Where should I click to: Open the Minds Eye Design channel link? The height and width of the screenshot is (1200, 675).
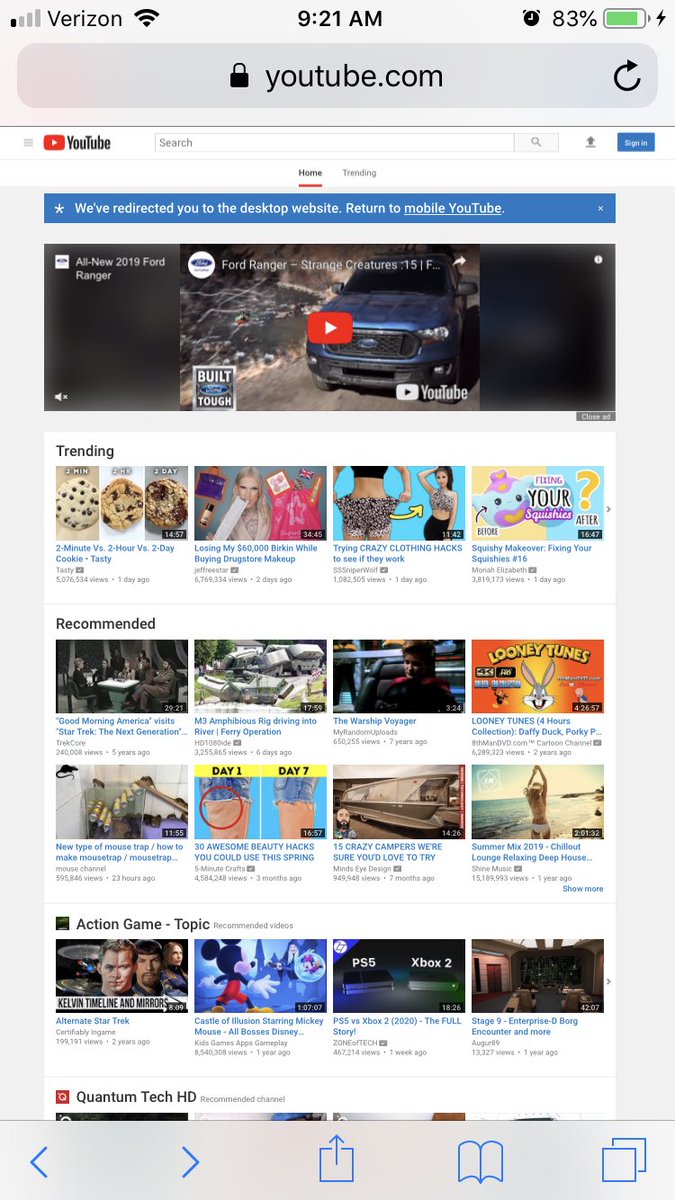363,869
